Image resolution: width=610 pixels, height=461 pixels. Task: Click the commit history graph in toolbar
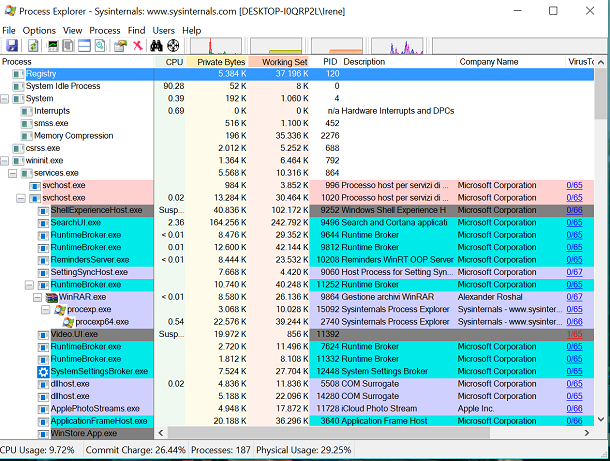pyautogui.click(x=276, y=46)
